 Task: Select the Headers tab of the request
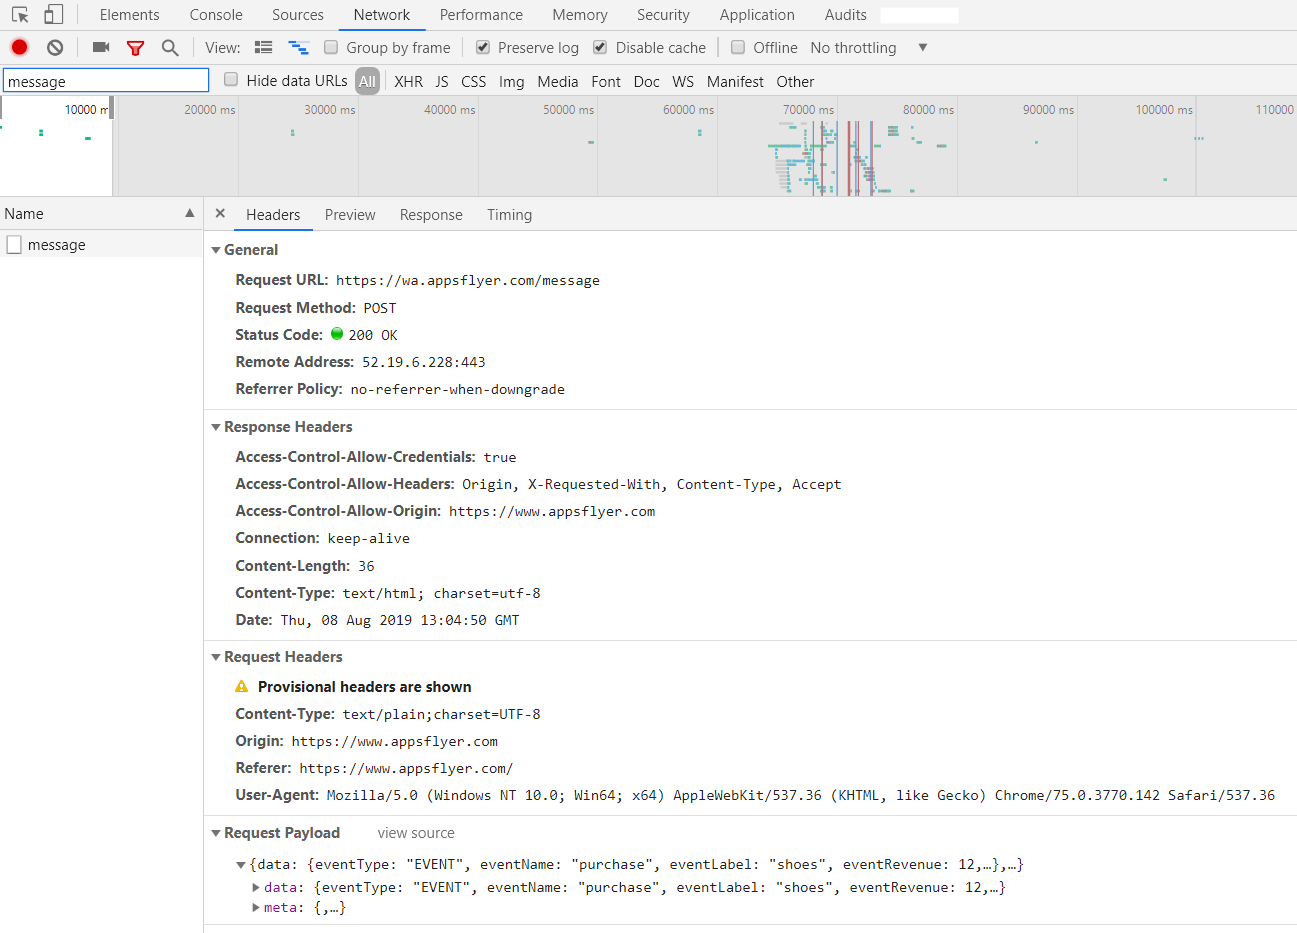[273, 215]
